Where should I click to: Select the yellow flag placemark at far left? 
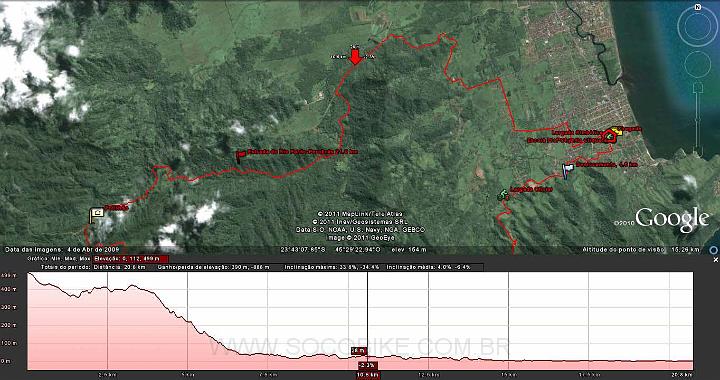[x=96, y=215]
